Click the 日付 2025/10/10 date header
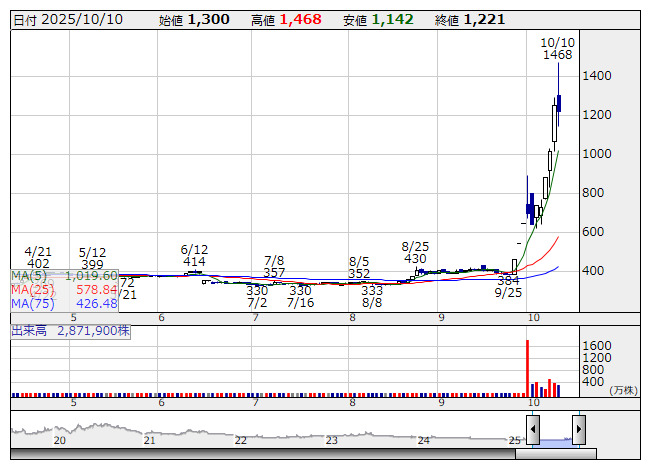This screenshot has height=470, width=653. [66, 19]
